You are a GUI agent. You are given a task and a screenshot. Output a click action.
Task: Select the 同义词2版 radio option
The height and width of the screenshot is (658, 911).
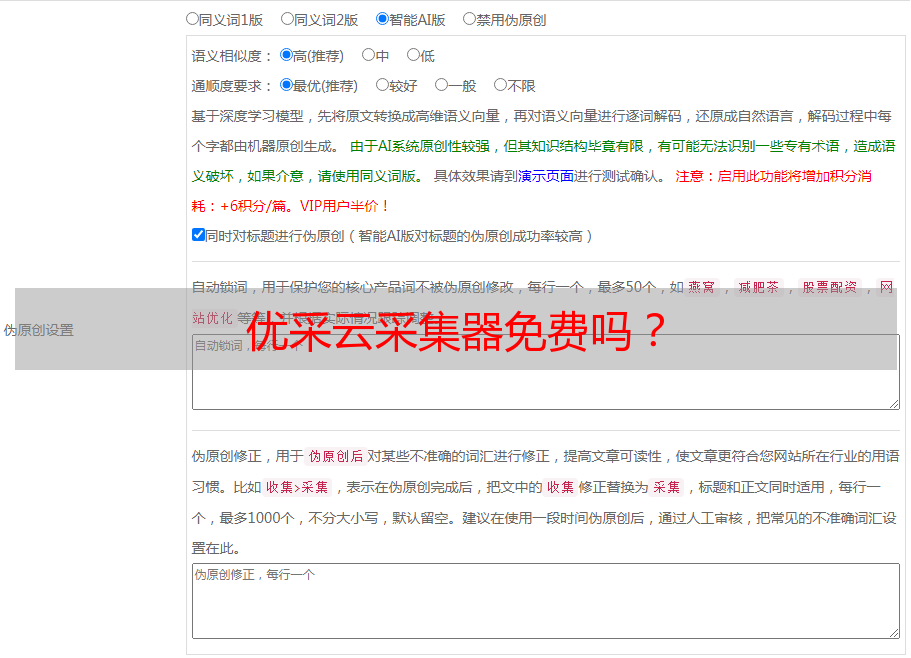287,19
